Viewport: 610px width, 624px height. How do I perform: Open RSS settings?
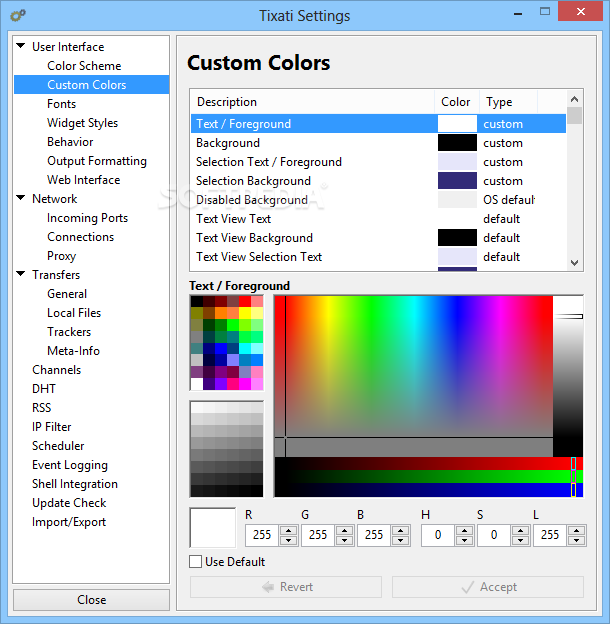coord(41,408)
